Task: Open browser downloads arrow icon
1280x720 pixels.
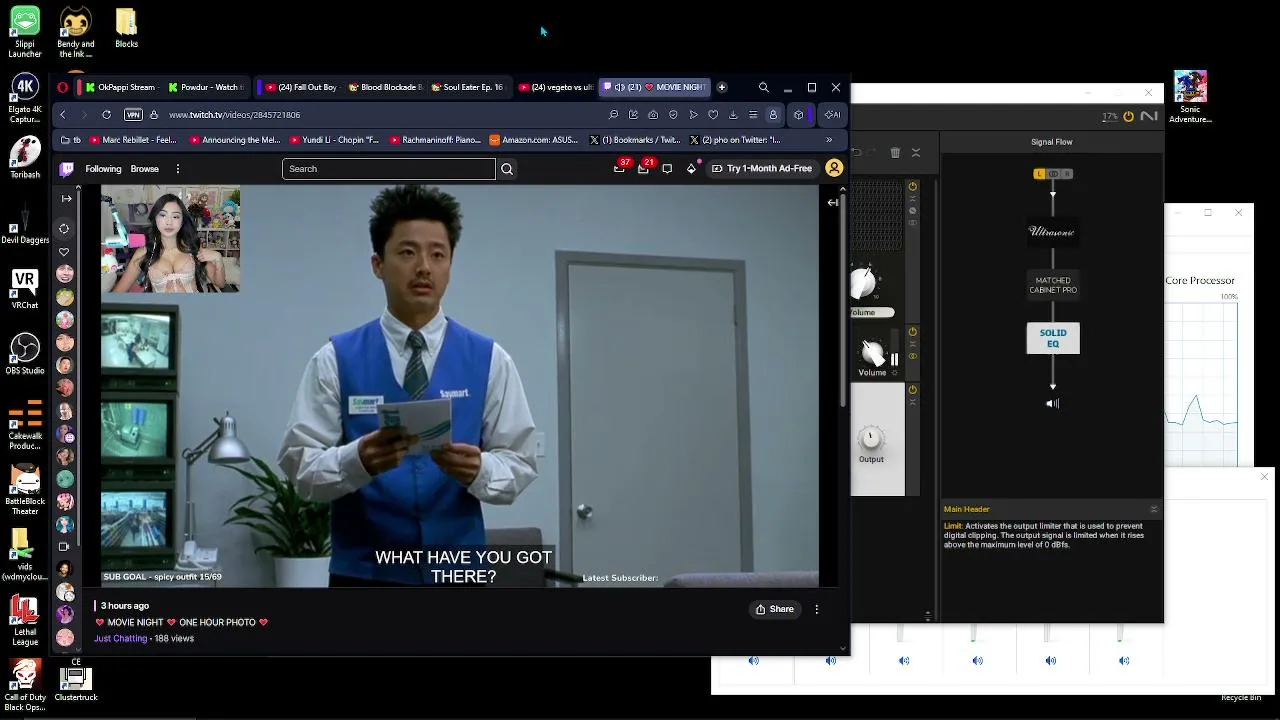Action: (x=733, y=115)
